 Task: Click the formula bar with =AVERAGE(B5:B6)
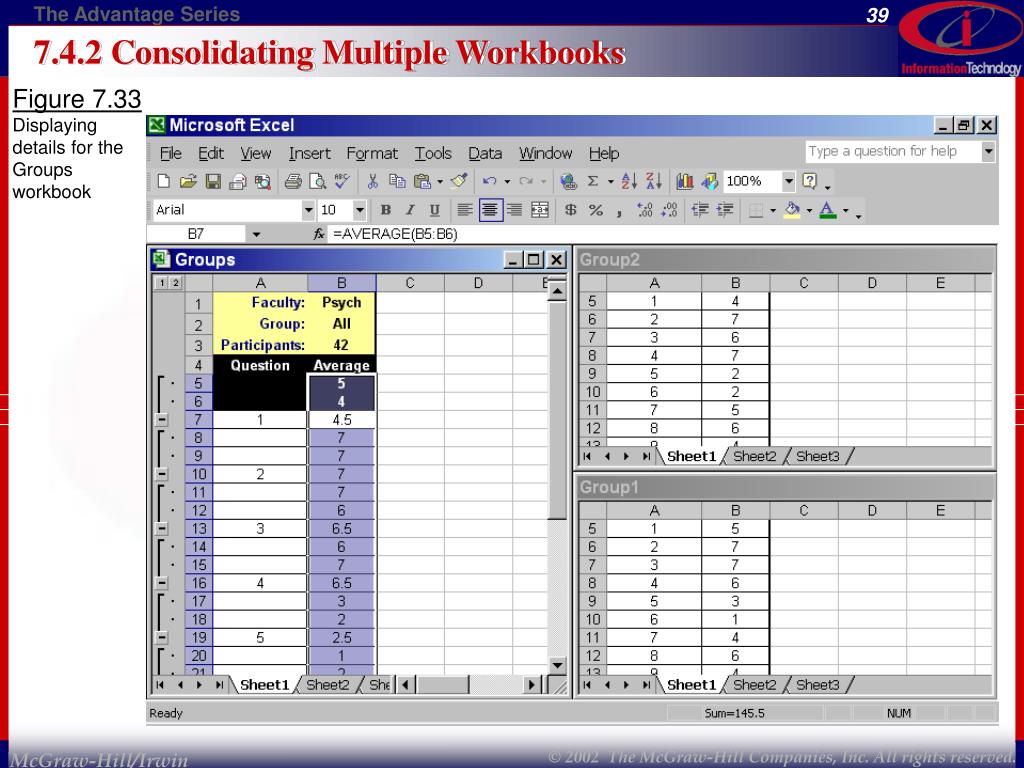(x=663, y=234)
